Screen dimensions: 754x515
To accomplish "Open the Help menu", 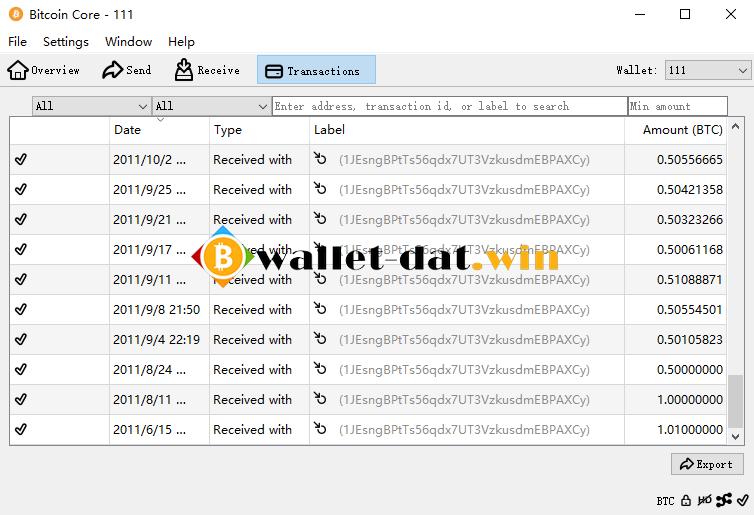I will coord(181,42).
